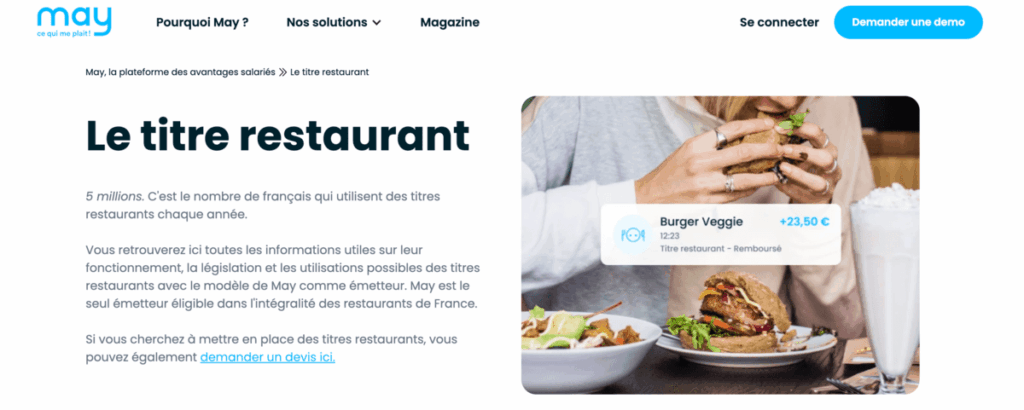Click the 12:23 transaction time
Screen dimensions: 1024x410
[x=669, y=236]
